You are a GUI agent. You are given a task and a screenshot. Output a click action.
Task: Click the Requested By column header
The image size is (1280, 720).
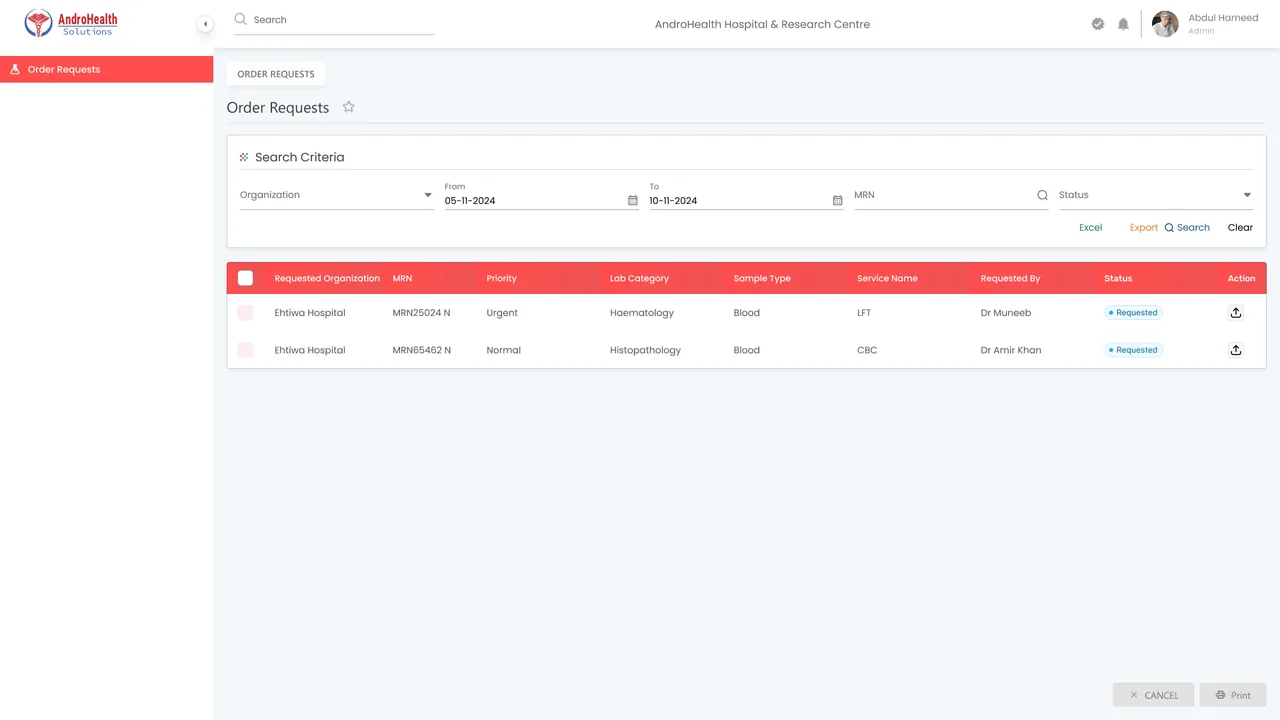(1010, 279)
